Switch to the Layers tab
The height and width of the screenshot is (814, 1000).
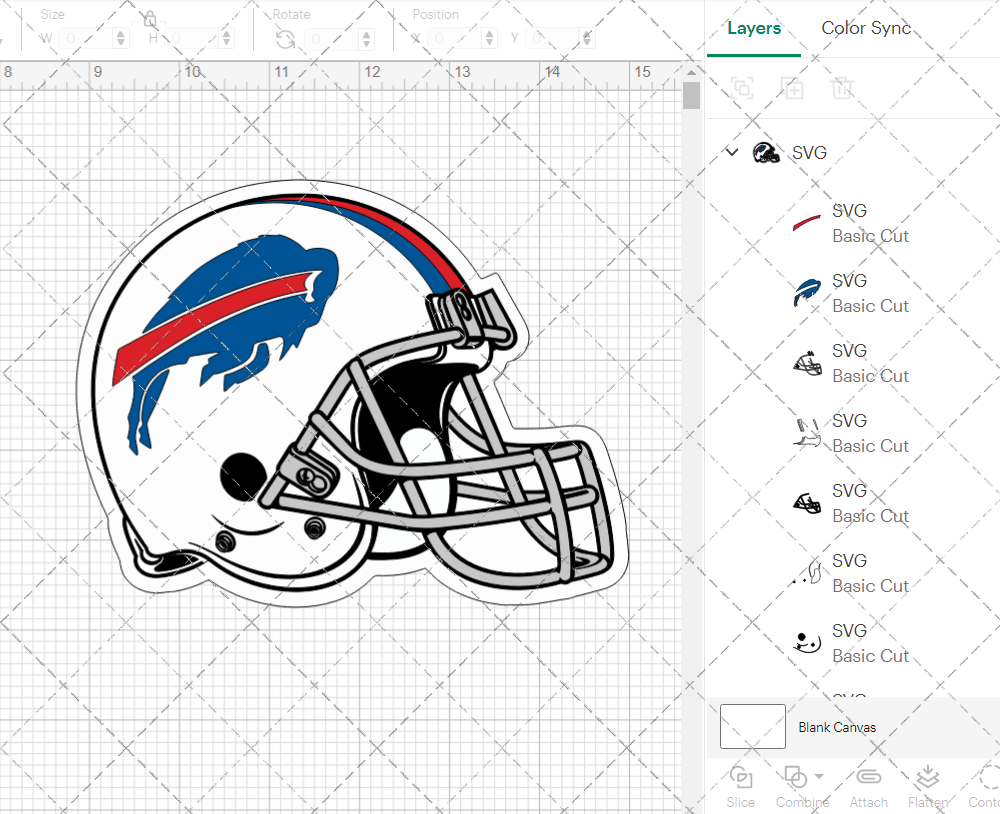[754, 28]
